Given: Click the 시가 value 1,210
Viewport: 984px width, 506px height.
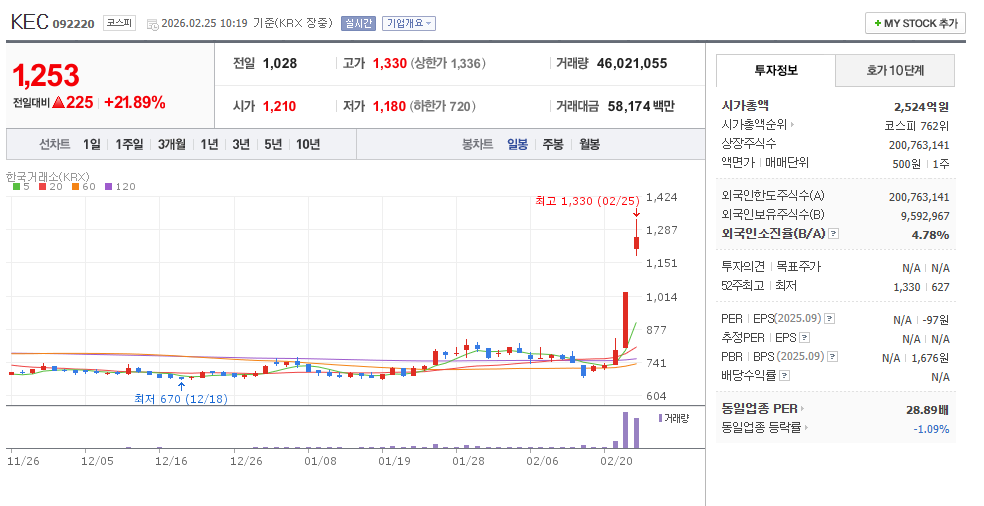Looking at the screenshot, I should click(280, 106).
